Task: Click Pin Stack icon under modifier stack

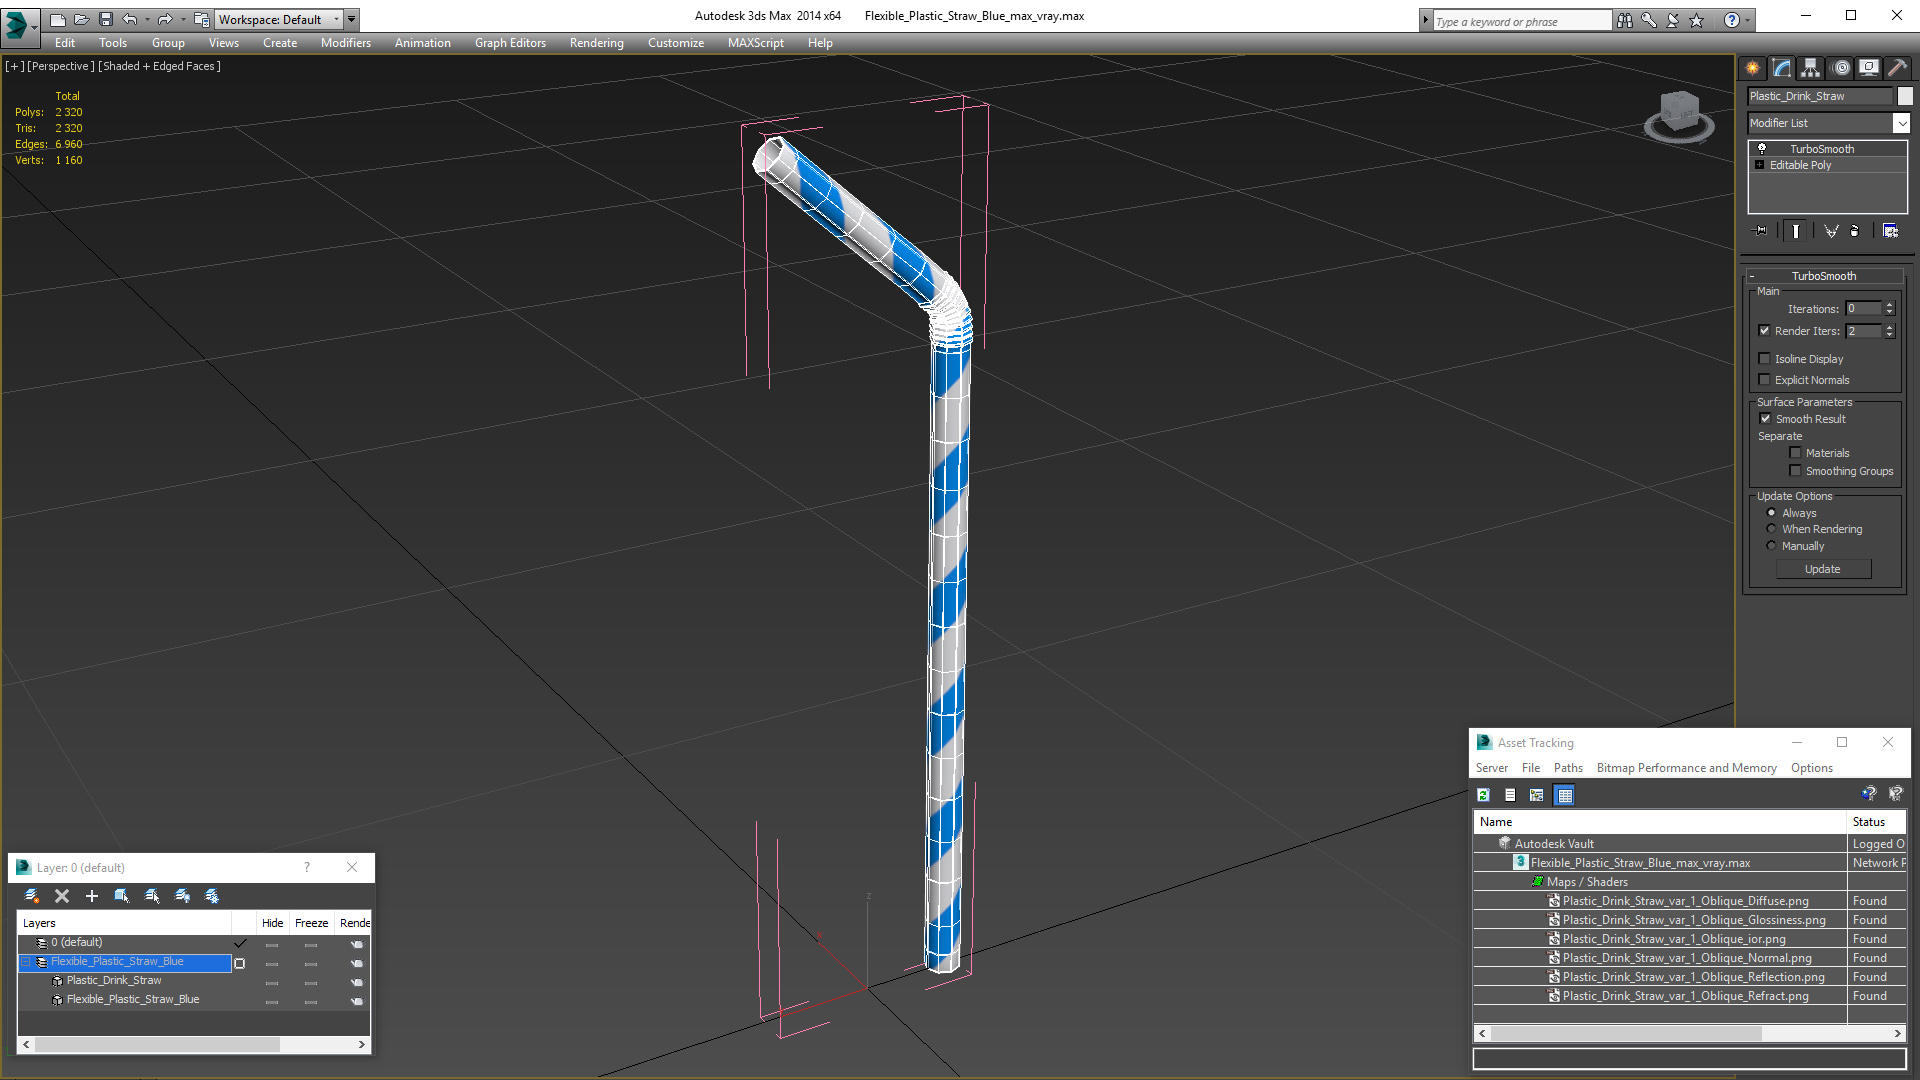Action: point(1761,231)
